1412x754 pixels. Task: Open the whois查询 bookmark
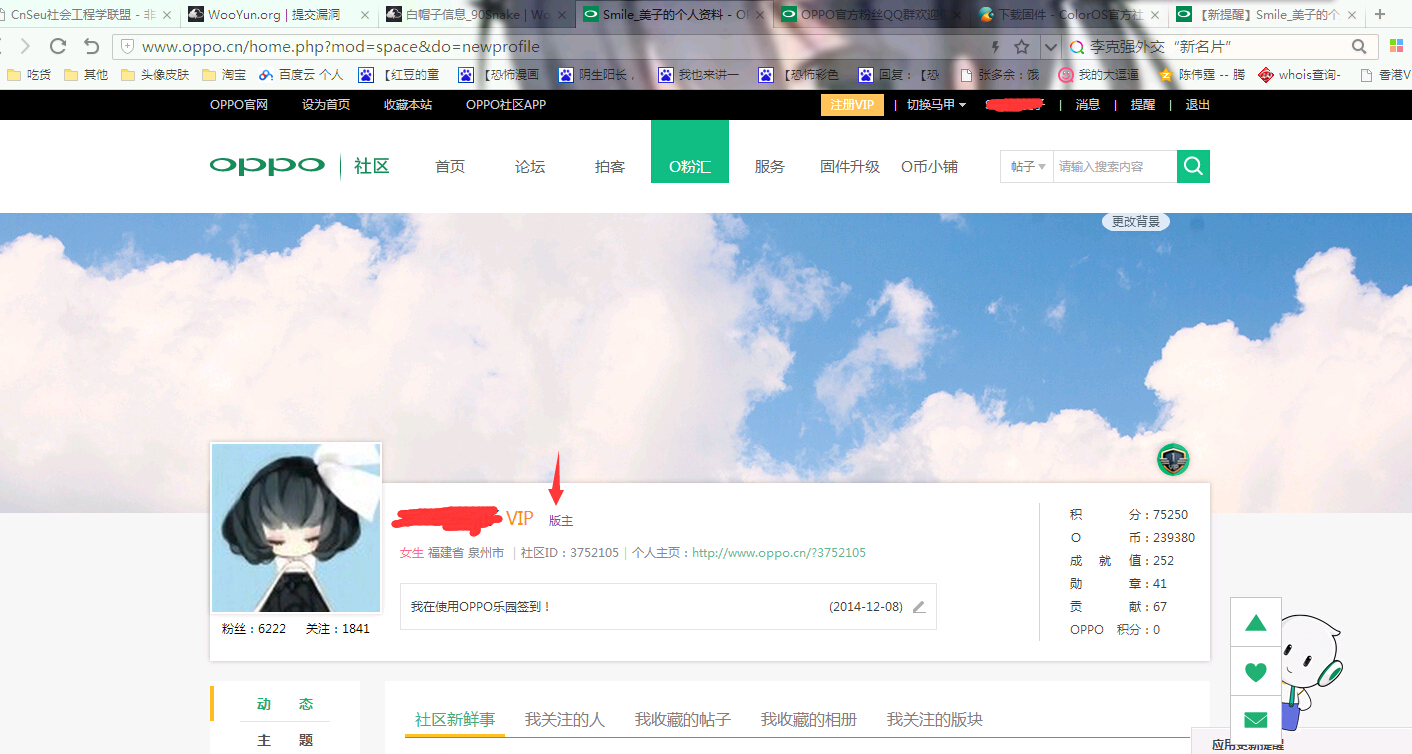[x=1300, y=74]
